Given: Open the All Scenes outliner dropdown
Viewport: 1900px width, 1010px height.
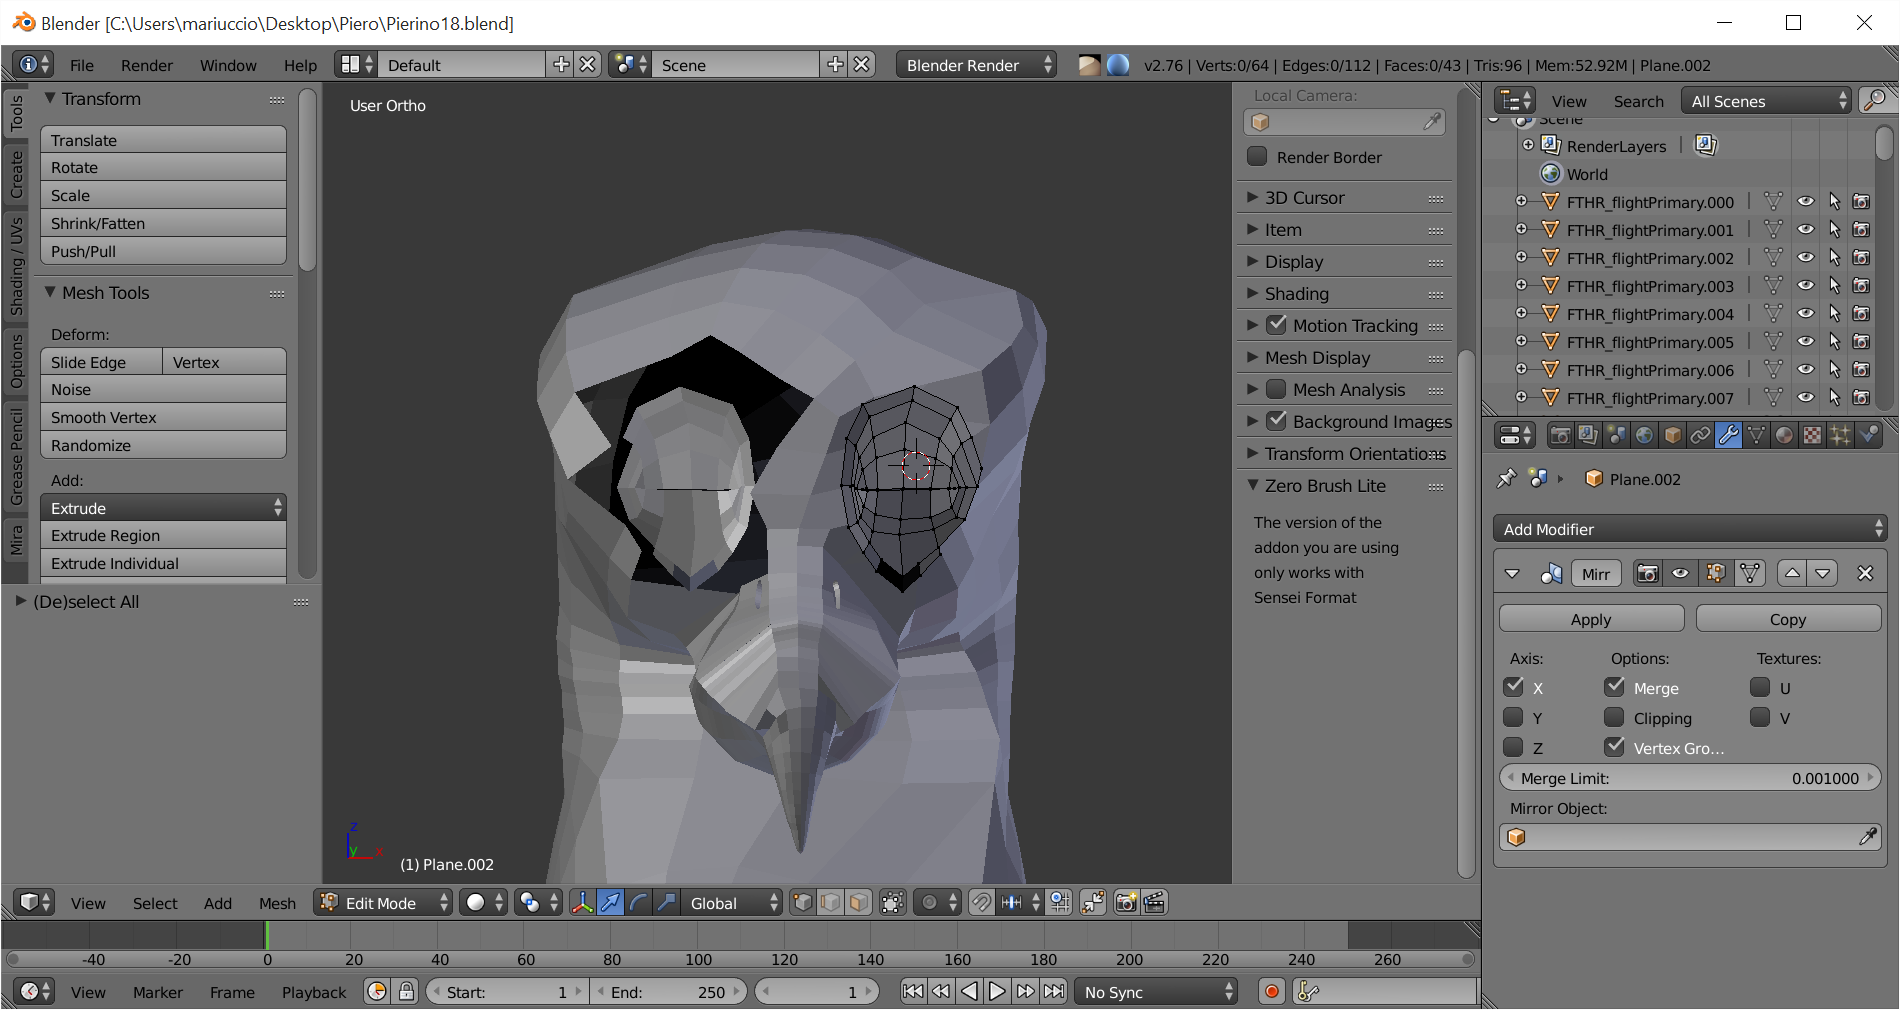Looking at the screenshot, I should [x=1766, y=101].
